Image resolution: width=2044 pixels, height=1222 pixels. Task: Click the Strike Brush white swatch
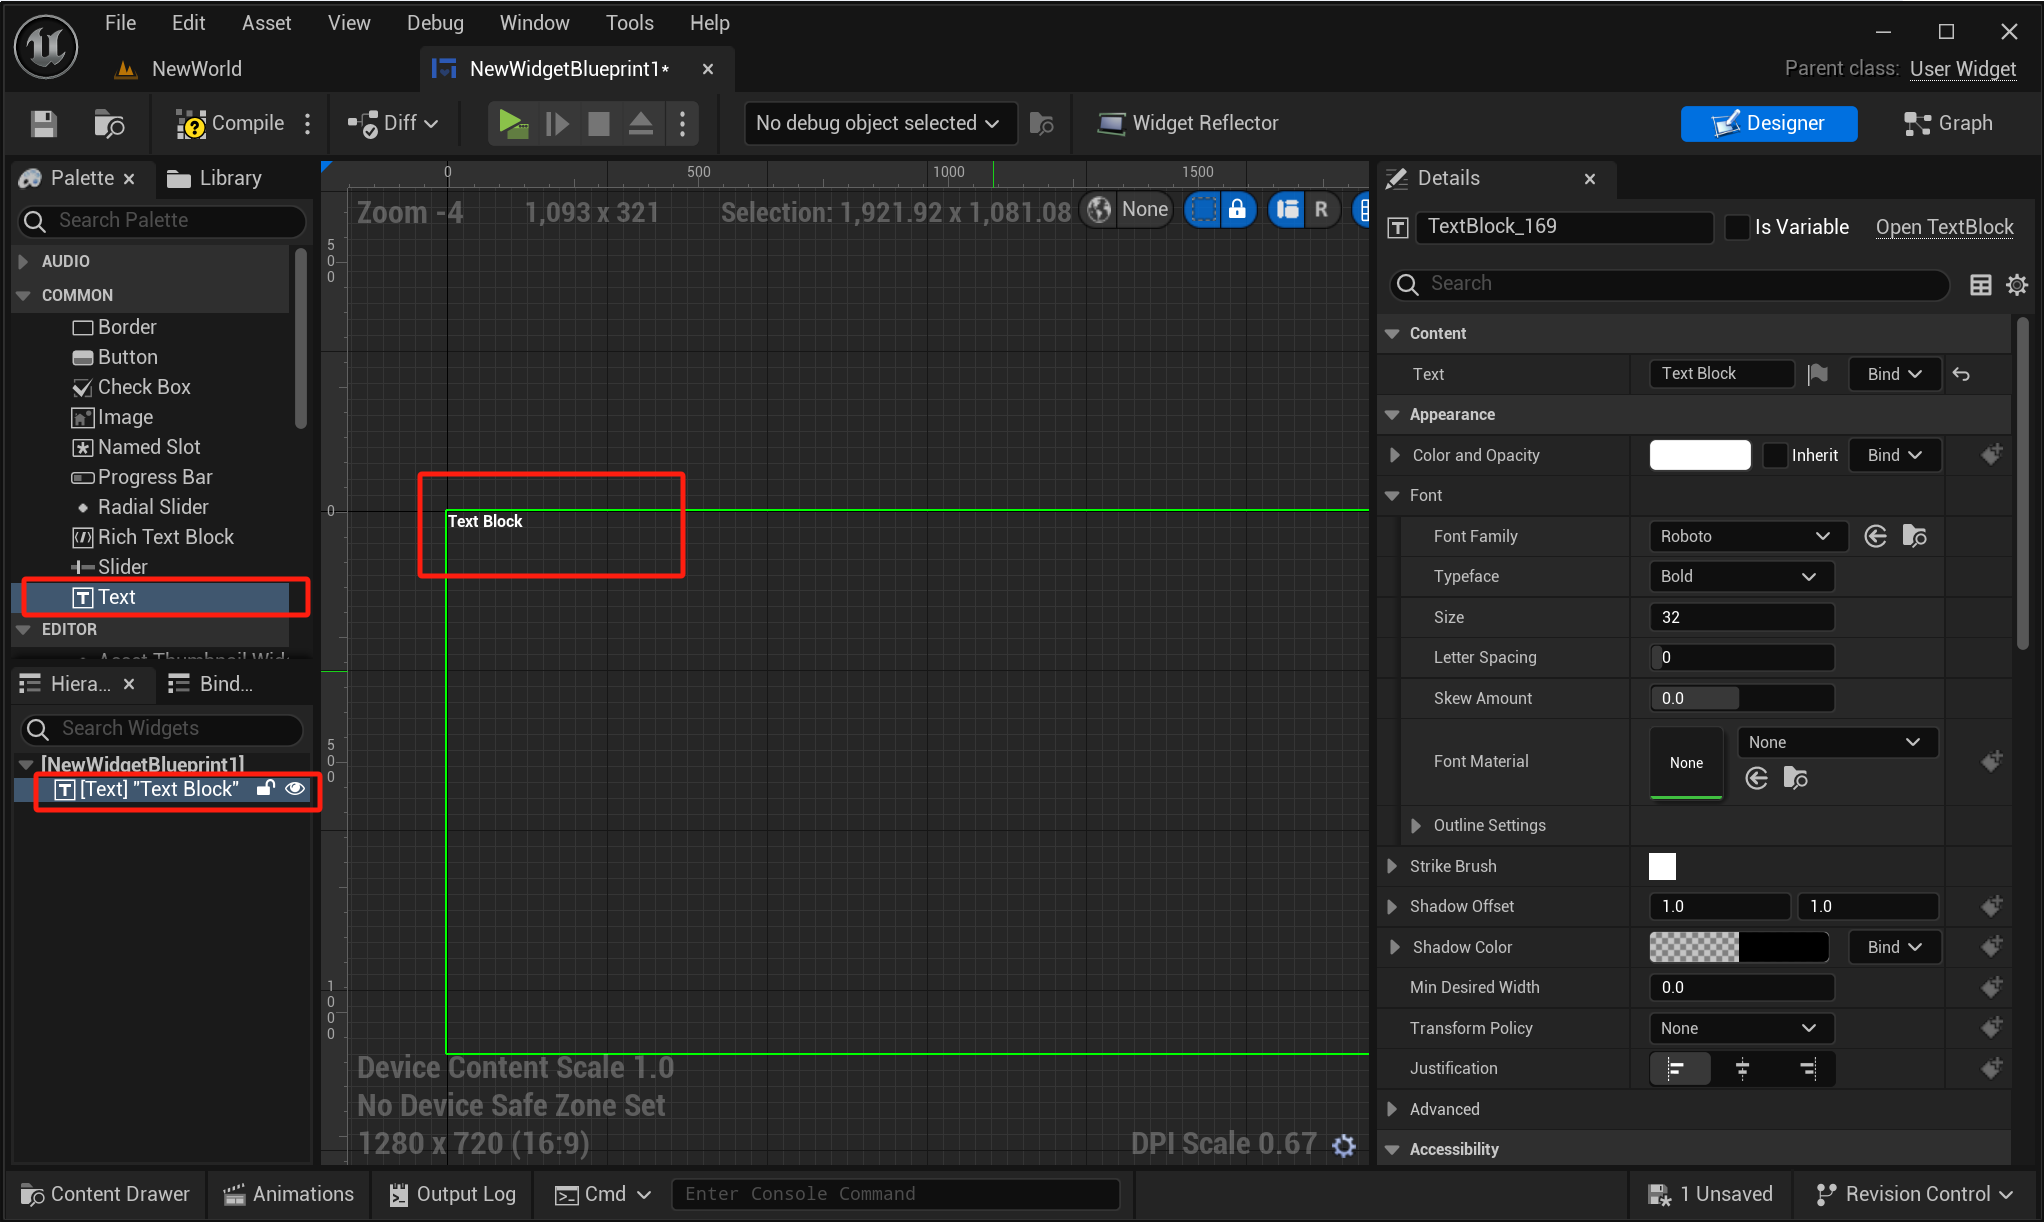pyautogui.click(x=1662, y=866)
